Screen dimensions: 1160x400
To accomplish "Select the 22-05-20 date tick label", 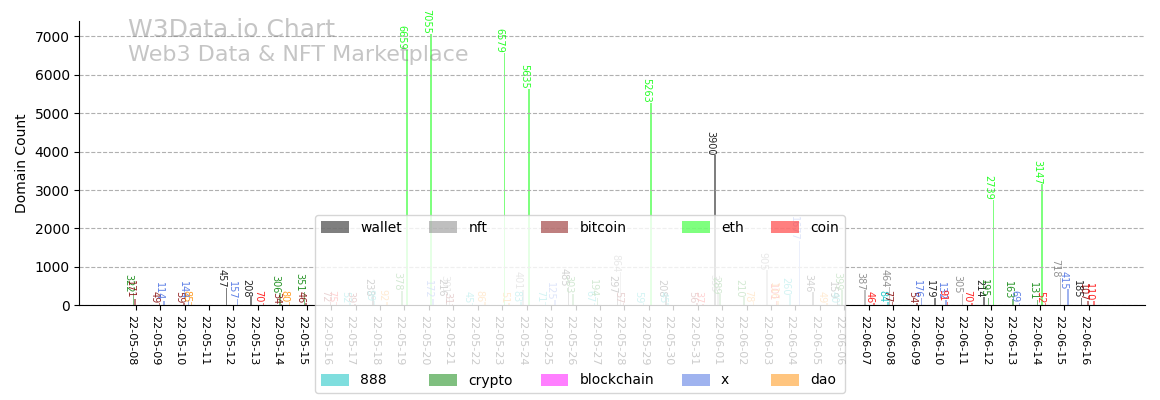I will [x=427, y=342].
